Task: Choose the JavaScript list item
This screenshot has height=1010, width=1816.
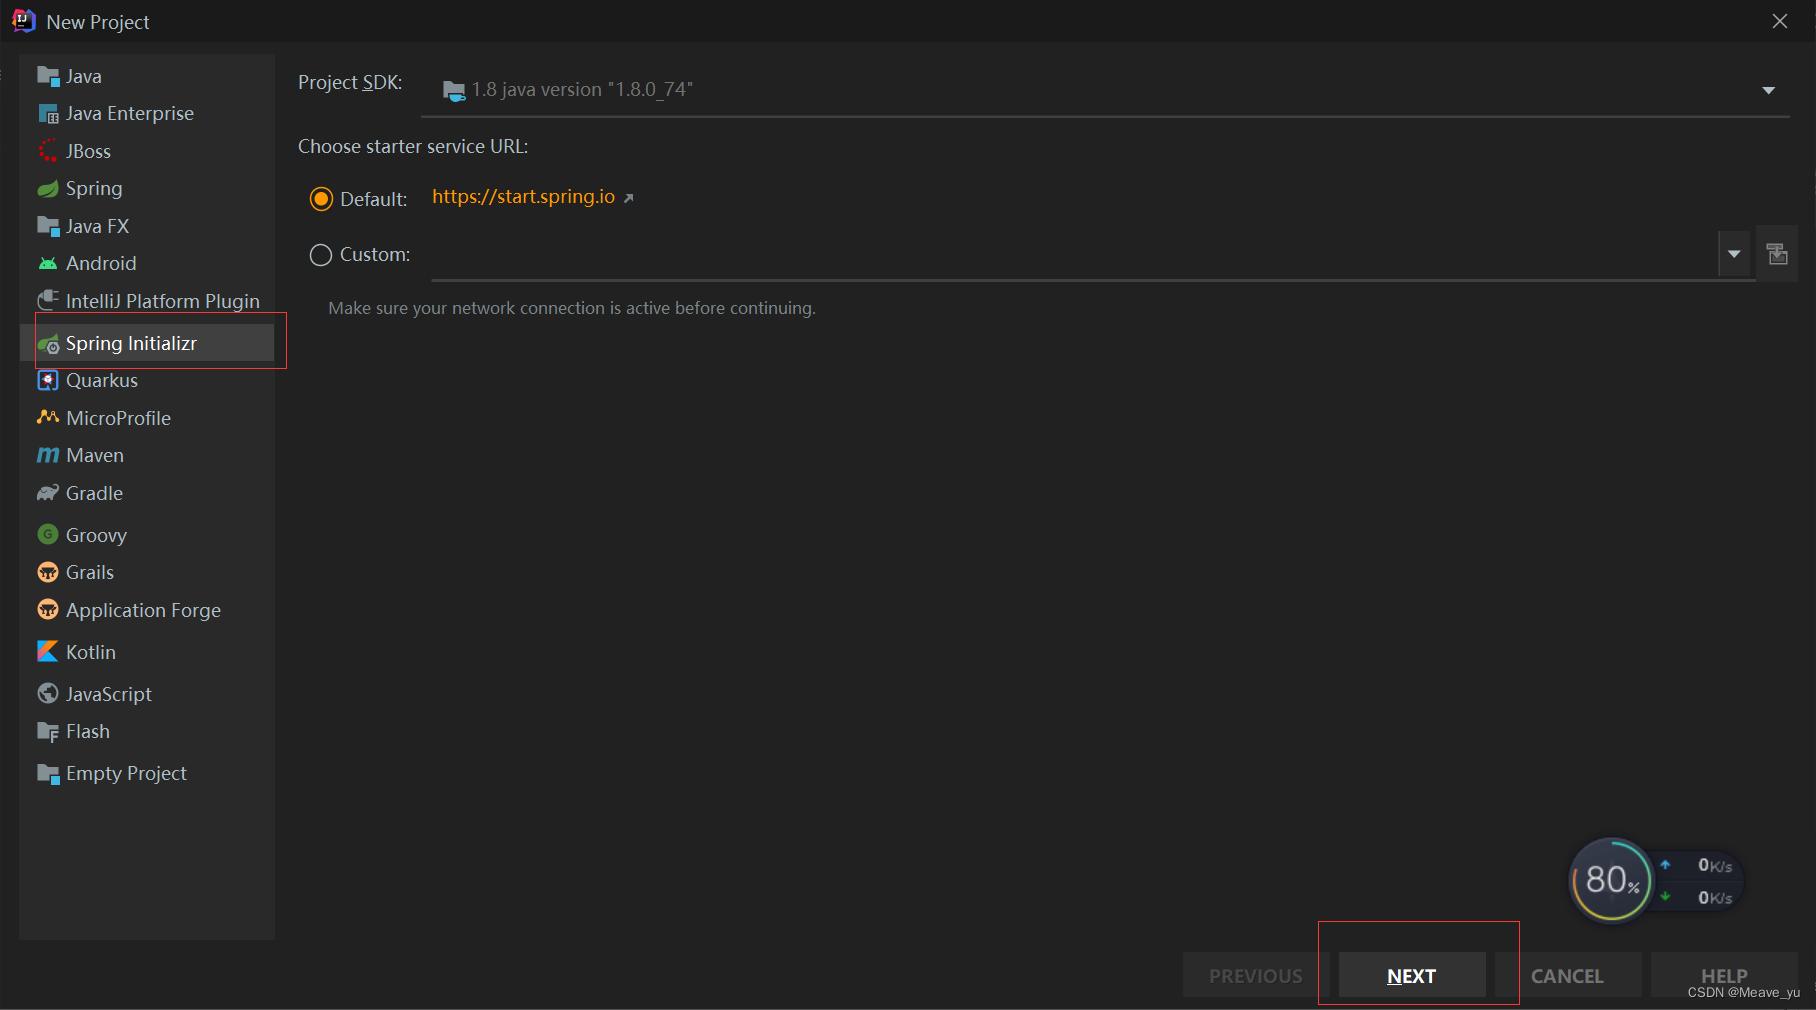Action: [x=147, y=694]
